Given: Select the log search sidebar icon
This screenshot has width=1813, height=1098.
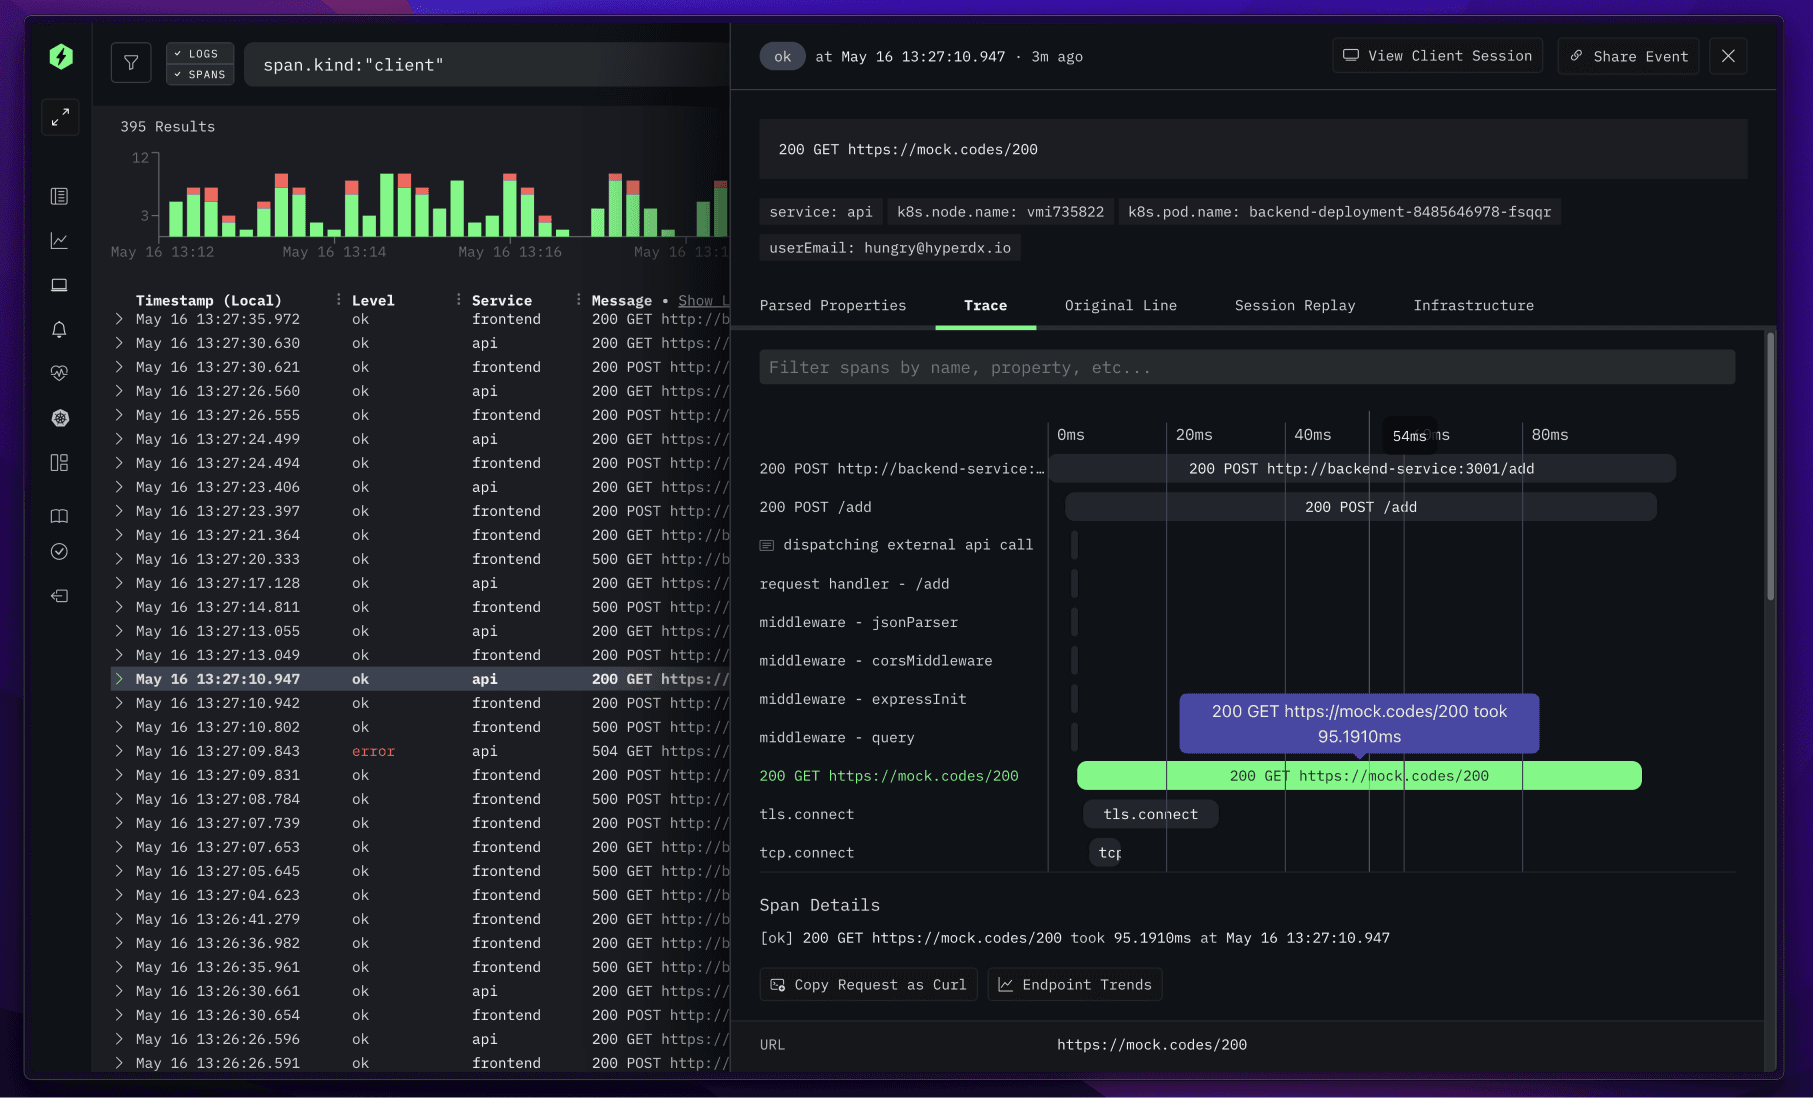Looking at the screenshot, I should 59,196.
